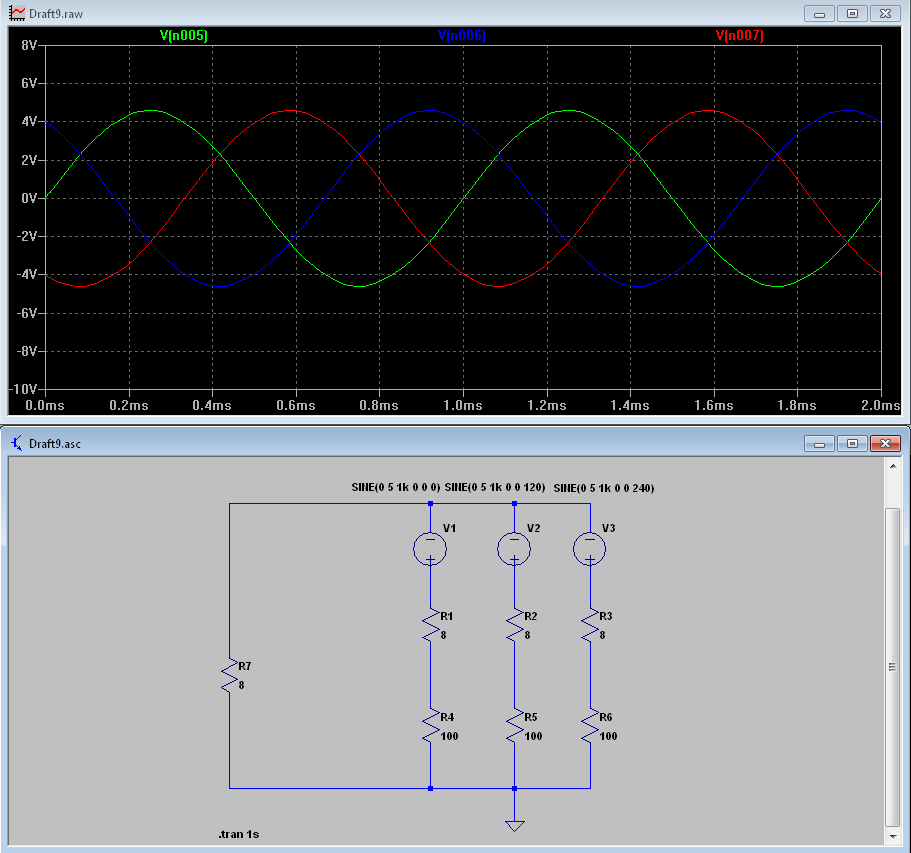
Task: Click the V1 voltage source symbol
Action: (430, 547)
